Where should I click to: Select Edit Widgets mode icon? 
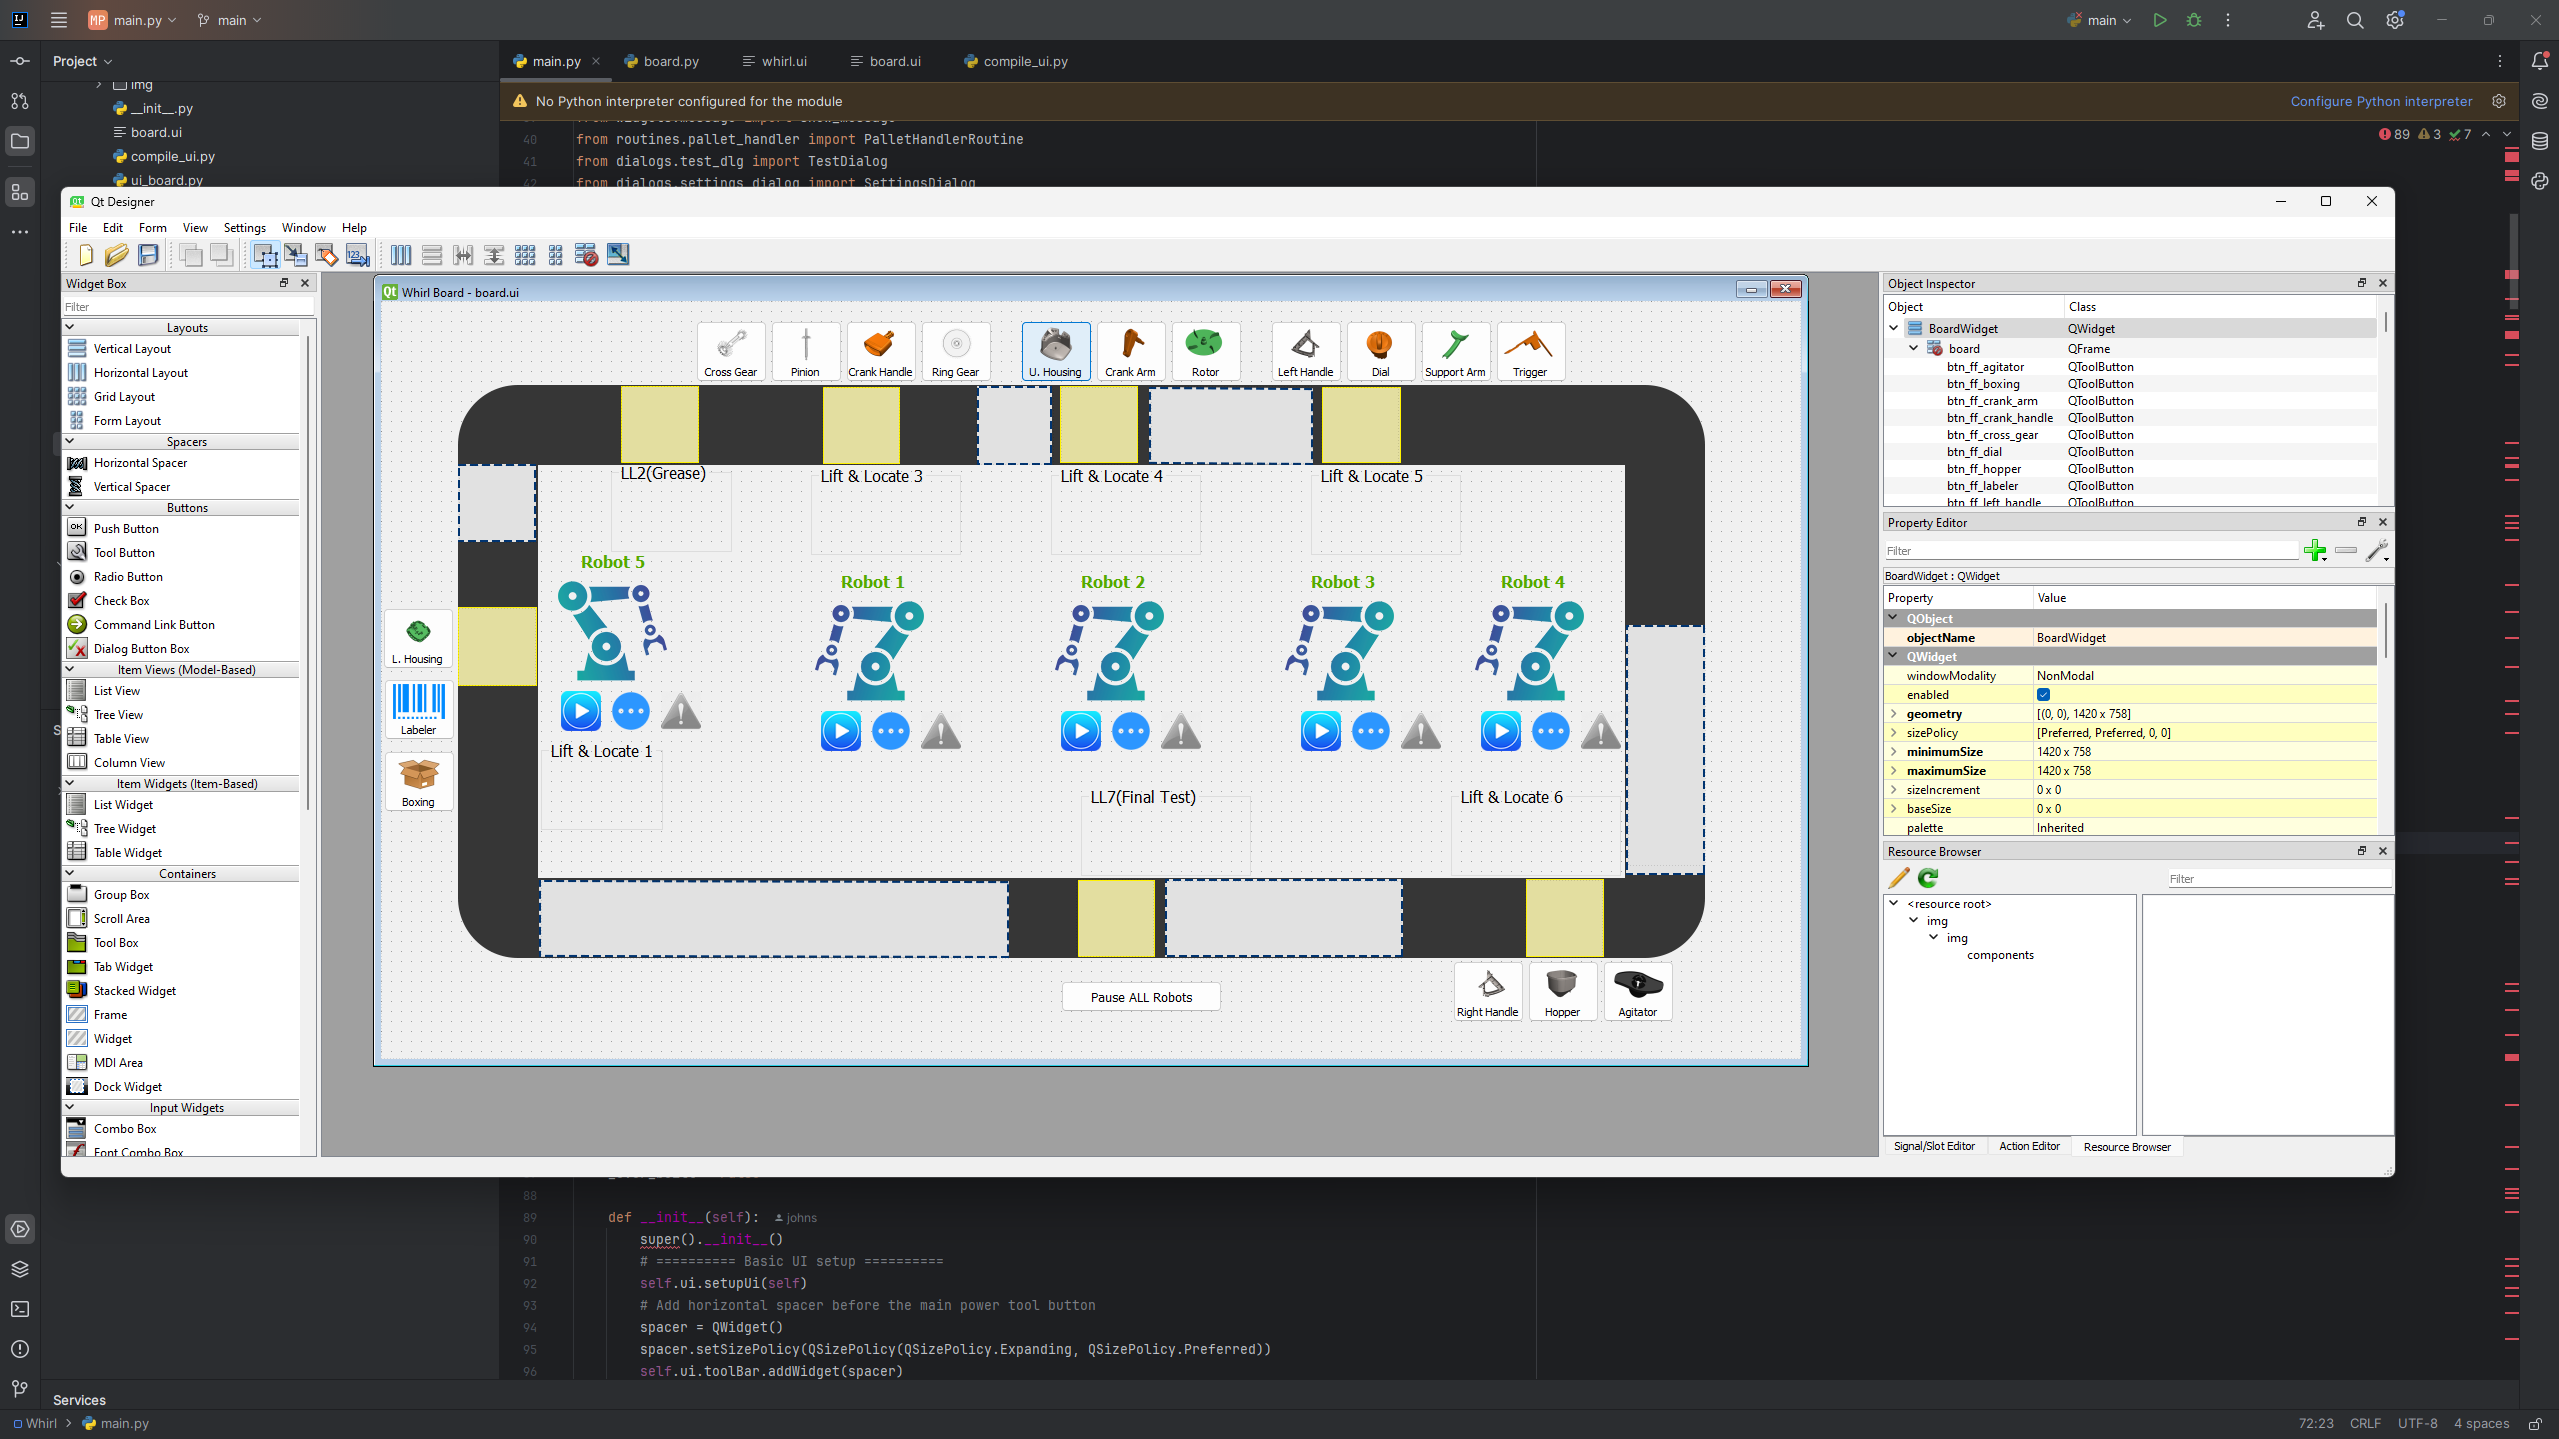click(265, 255)
